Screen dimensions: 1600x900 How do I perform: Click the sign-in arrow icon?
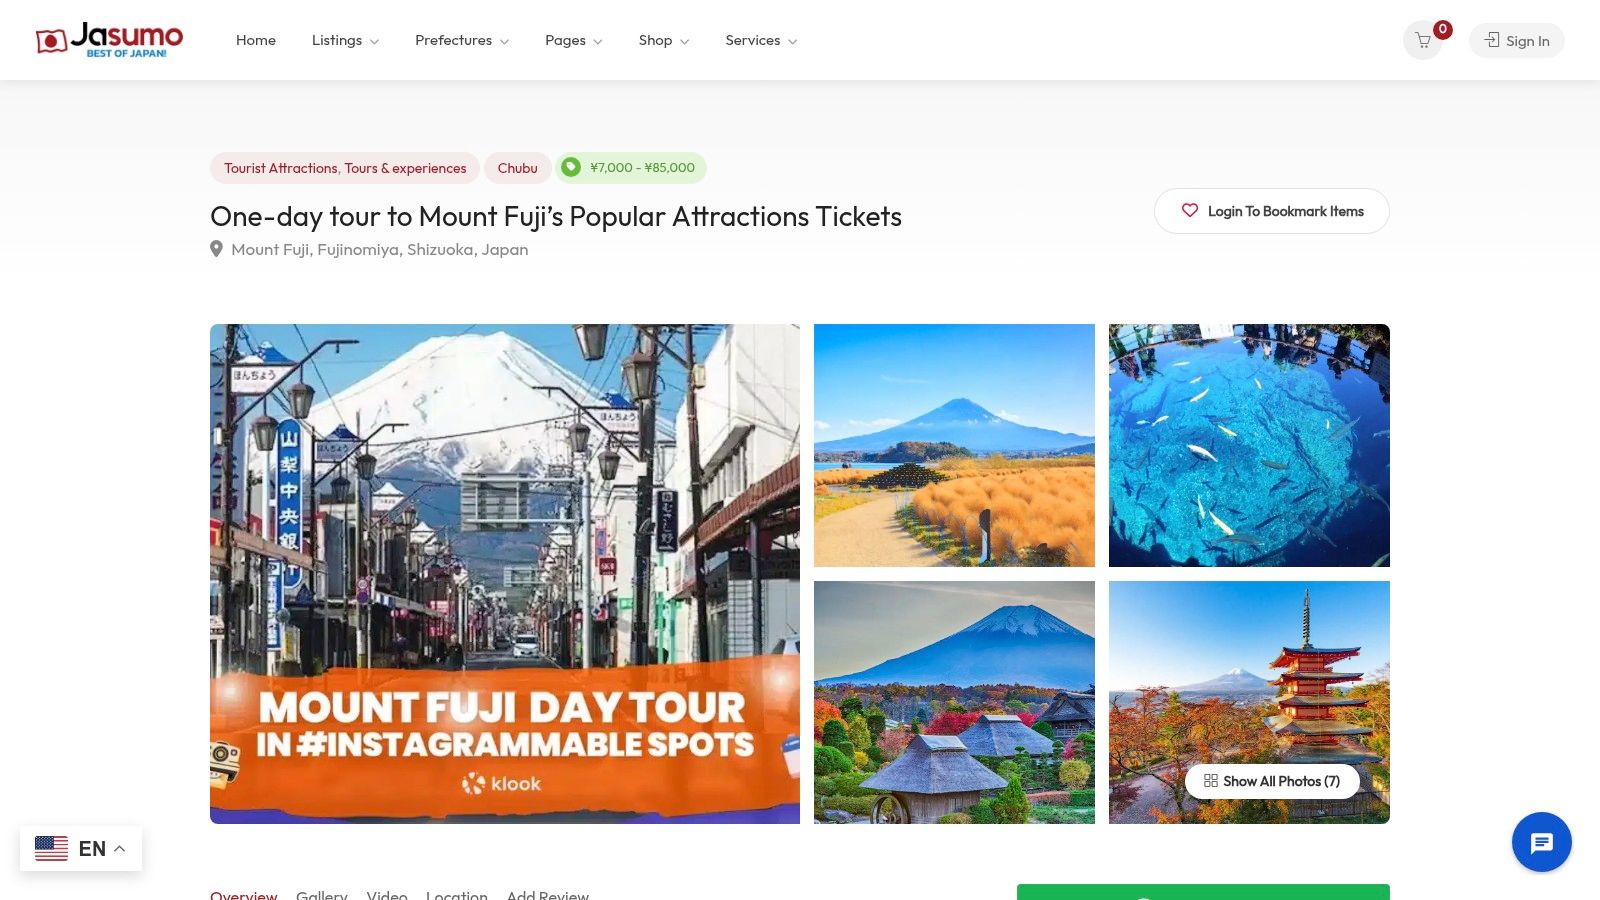pos(1492,40)
